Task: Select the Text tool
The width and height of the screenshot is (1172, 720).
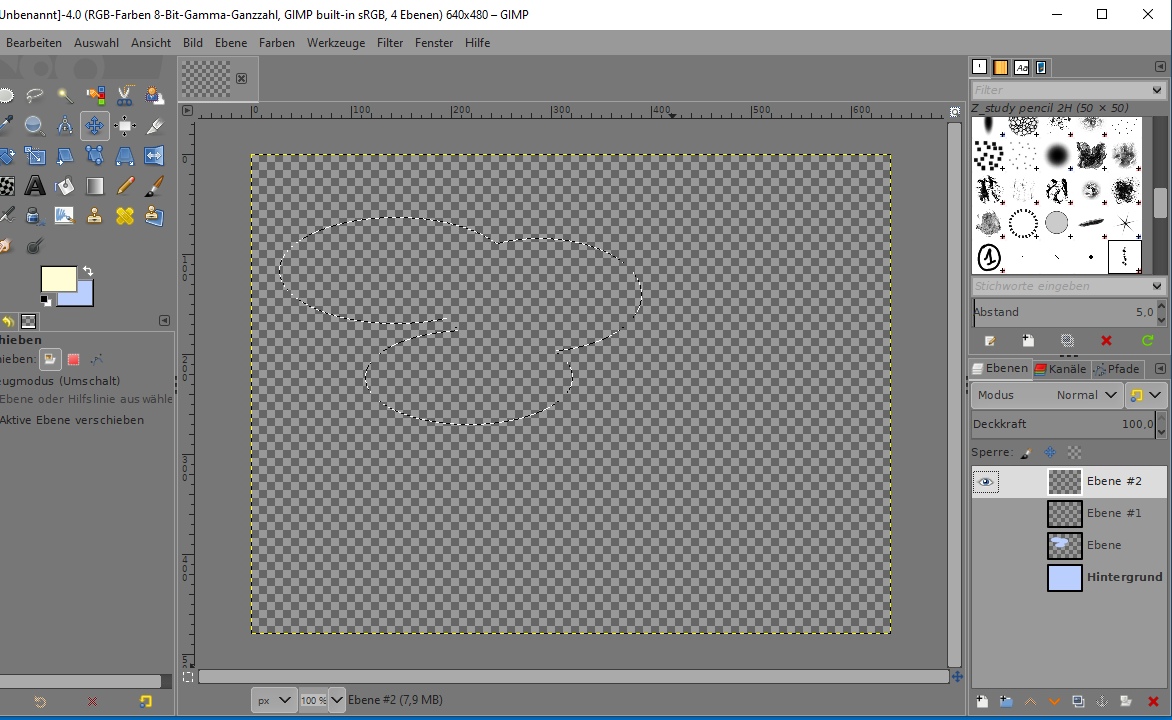Action: coord(34,185)
